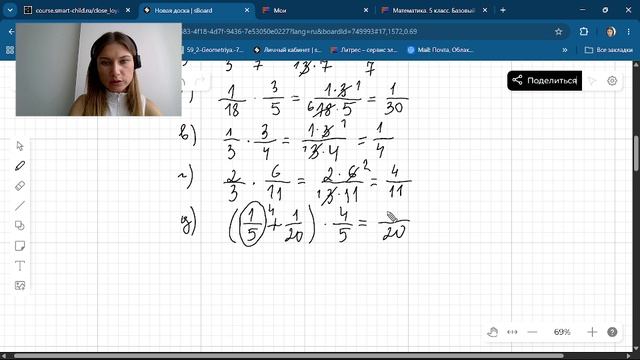Open the Литрес bookmark
This screenshot has height=360, width=640.
tap(364, 50)
